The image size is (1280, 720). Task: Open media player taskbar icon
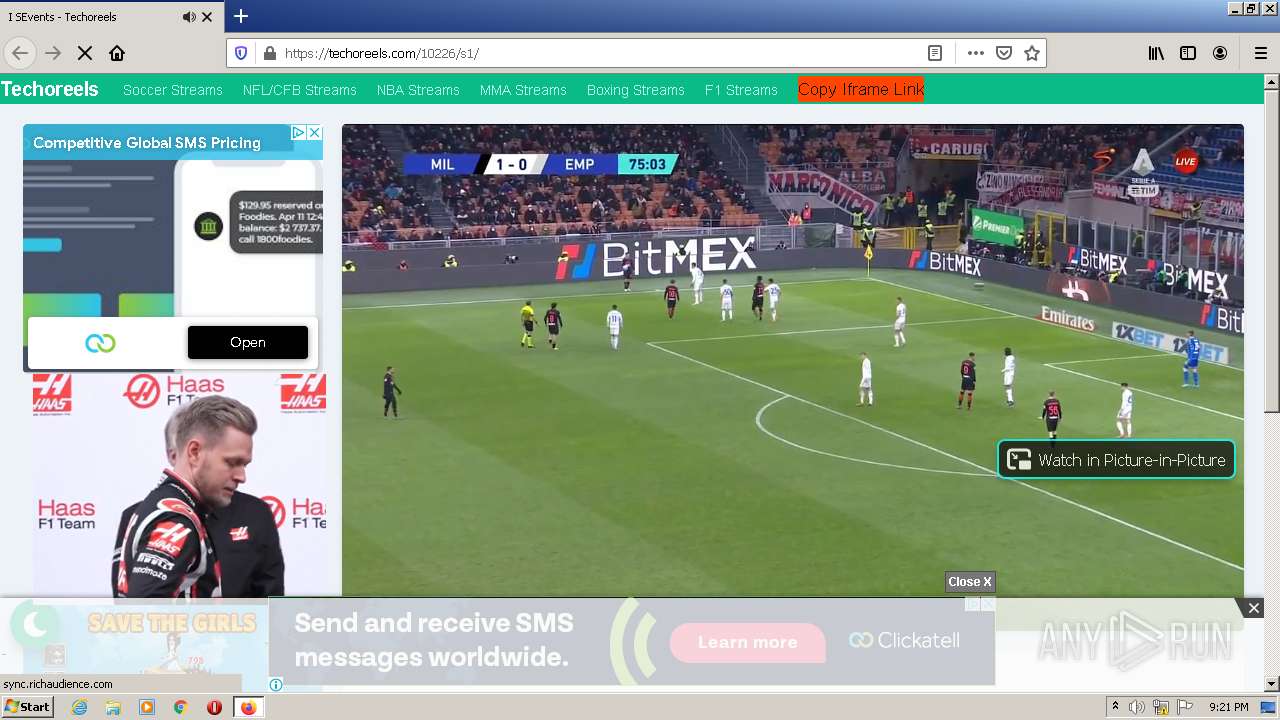147,707
